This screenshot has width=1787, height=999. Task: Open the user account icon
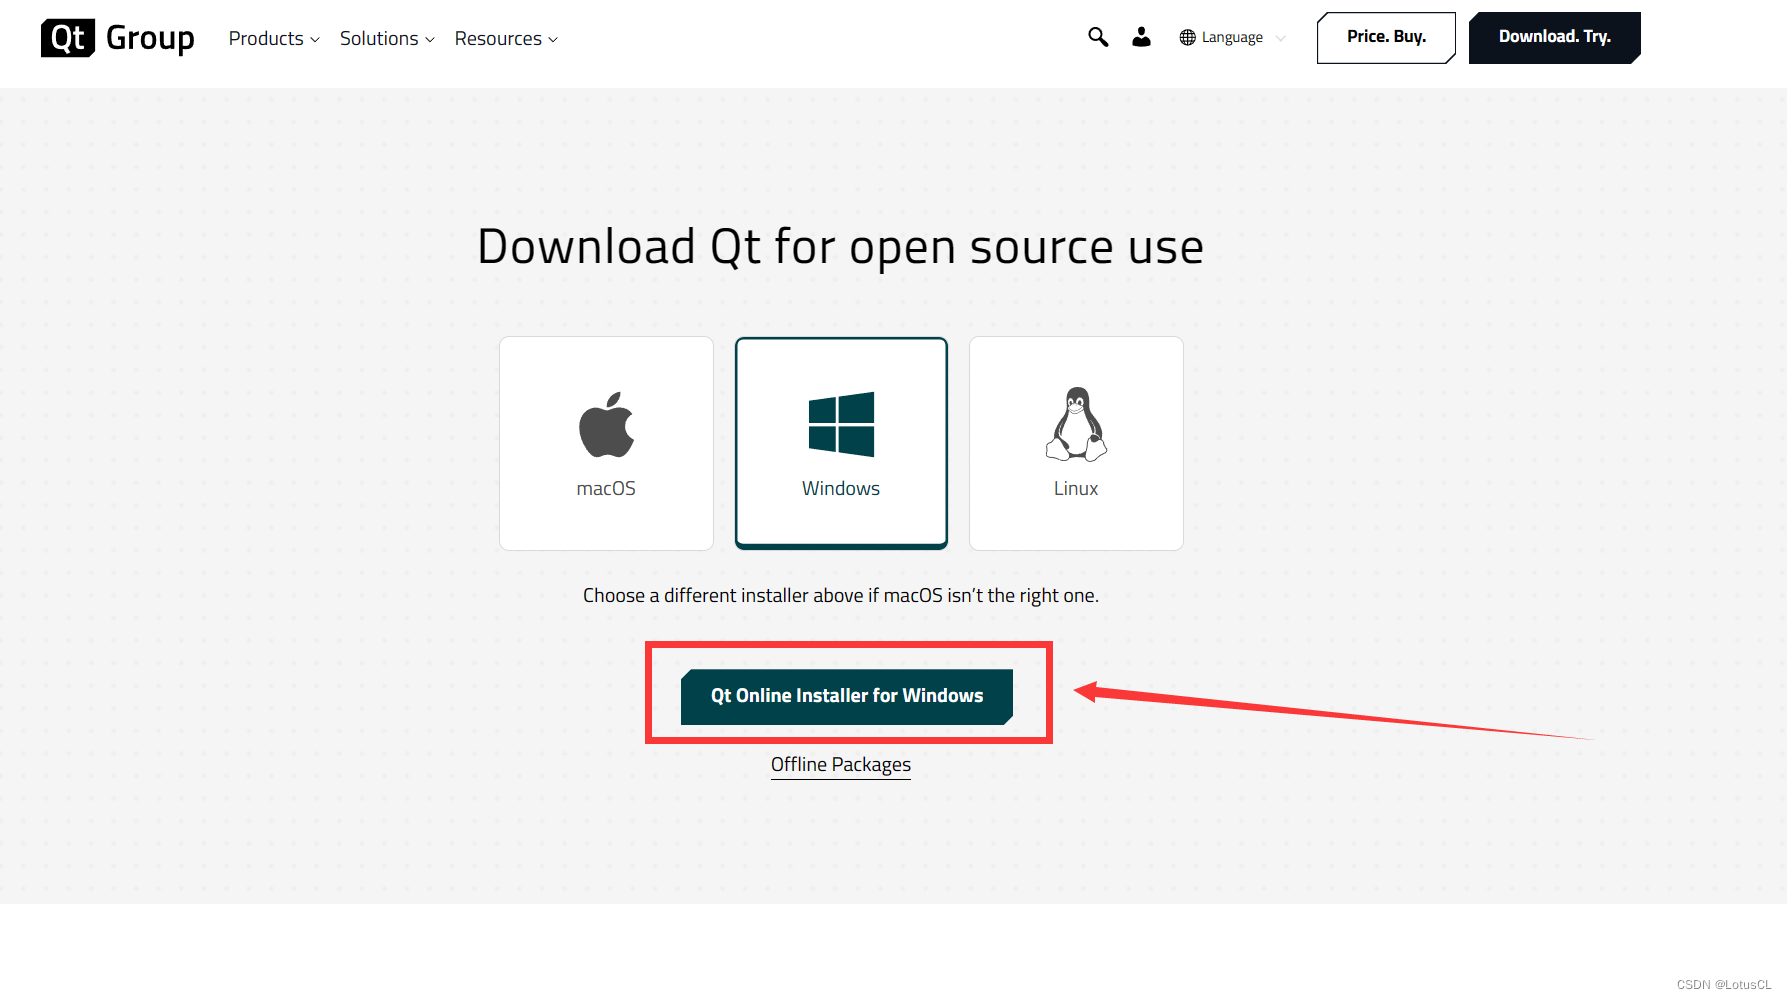pos(1141,37)
